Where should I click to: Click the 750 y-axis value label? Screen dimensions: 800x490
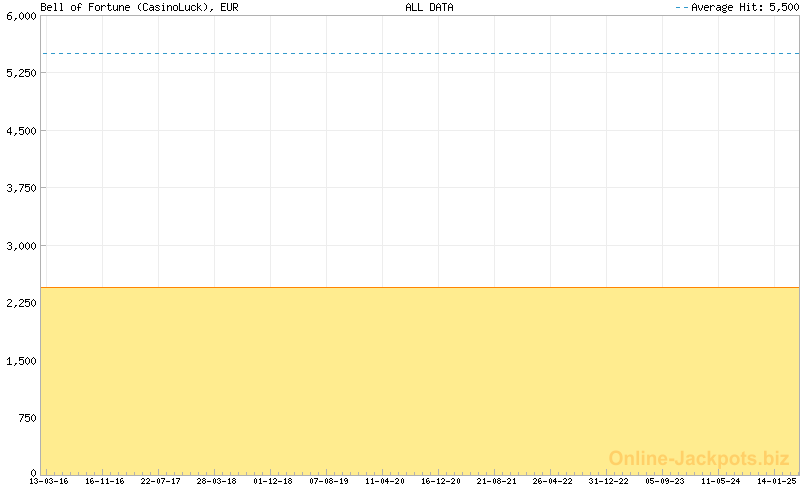point(25,417)
